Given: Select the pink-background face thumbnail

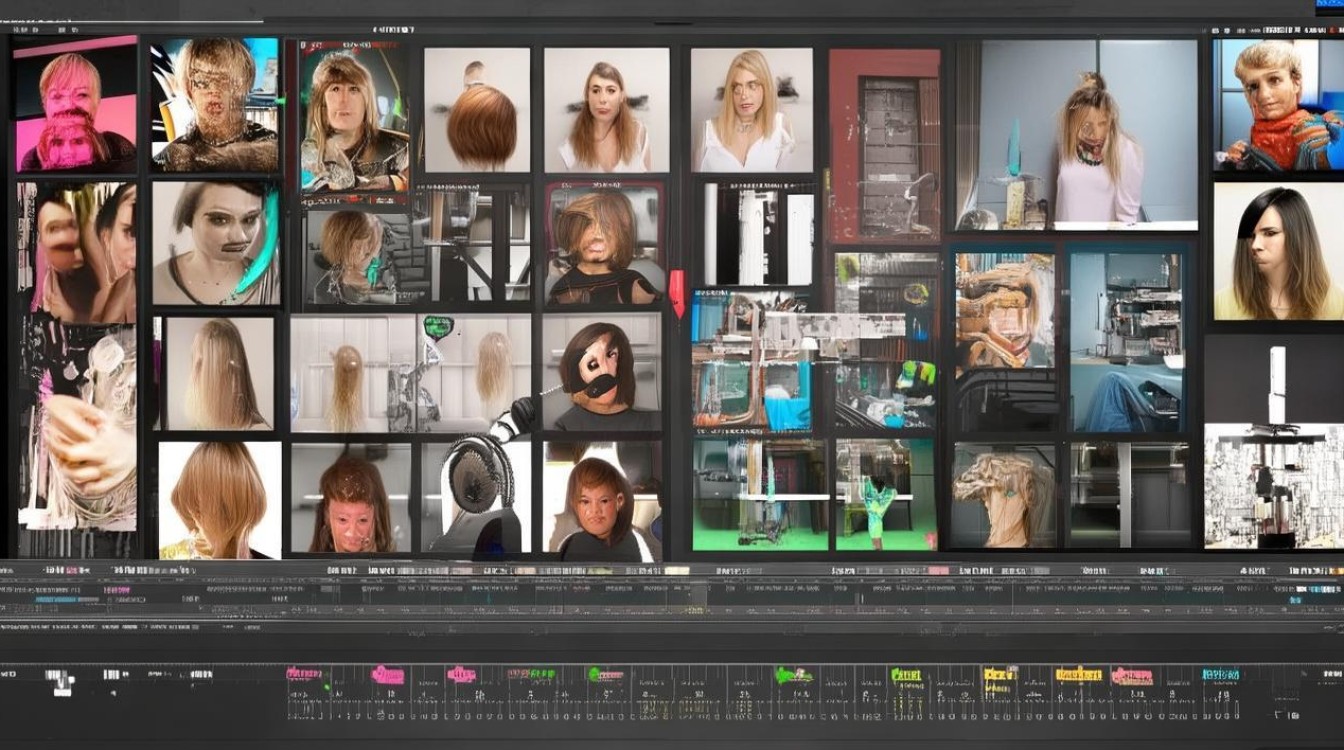Looking at the screenshot, I should coord(75,105).
